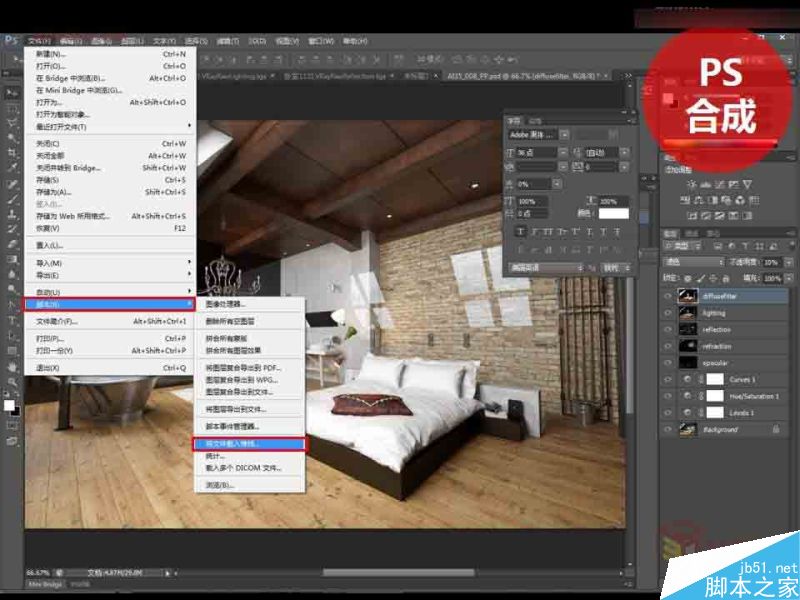The width and height of the screenshot is (800, 600).
Task: Choose the New entry with Ctrl+N shortcut
Action: click(x=110, y=54)
